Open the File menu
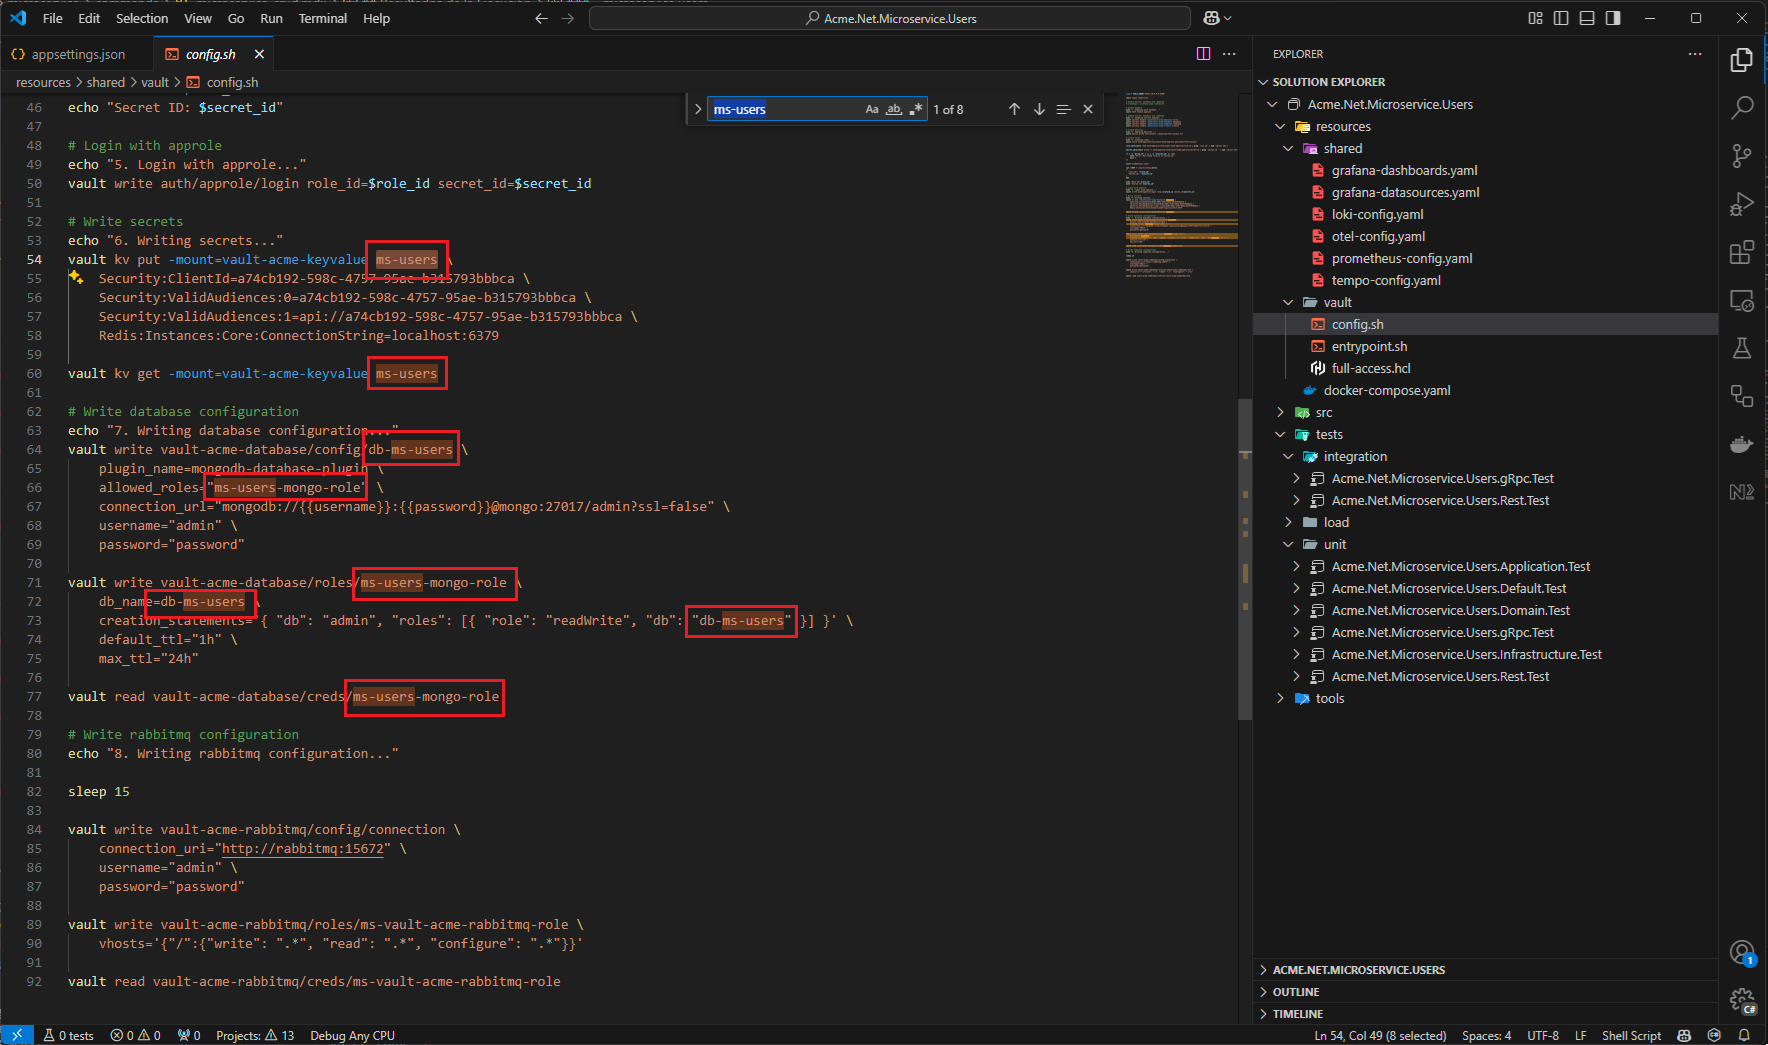1768x1045 pixels. coord(53,18)
